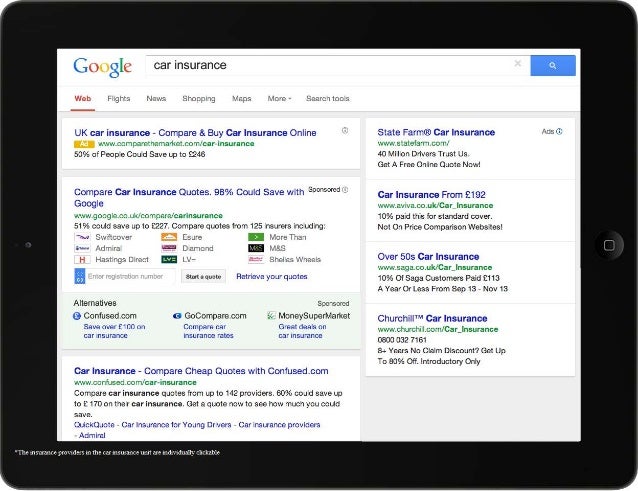This screenshot has width=638, height=491.
Task: Open Car Insurance From £192 ad
Action: 431,194
